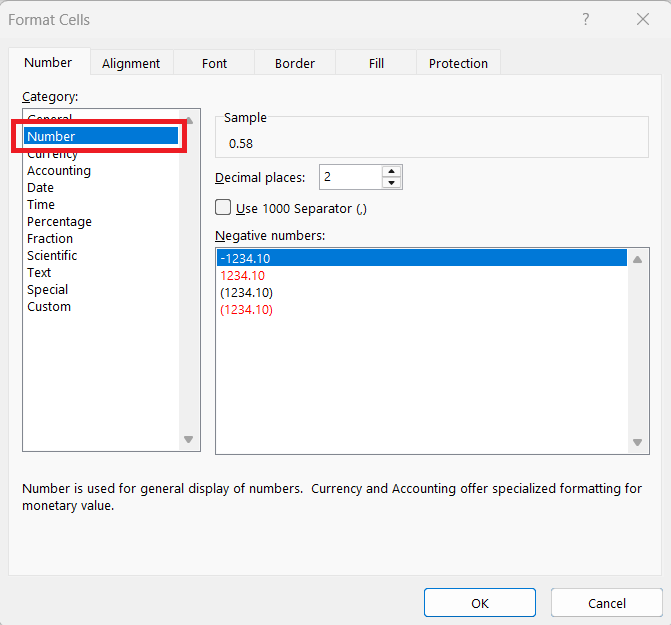671x625 pixels.
Task: Confirm with the OK button
Action: (480, 603)
